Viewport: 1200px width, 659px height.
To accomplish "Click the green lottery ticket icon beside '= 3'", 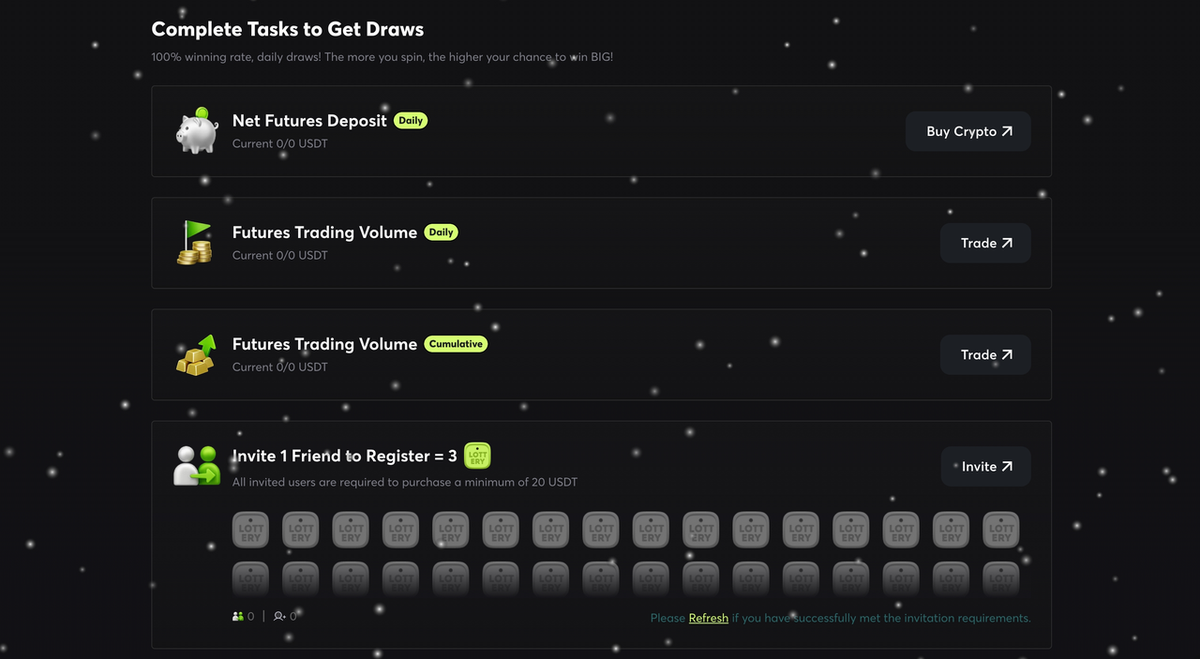I will tap(478, 456).
